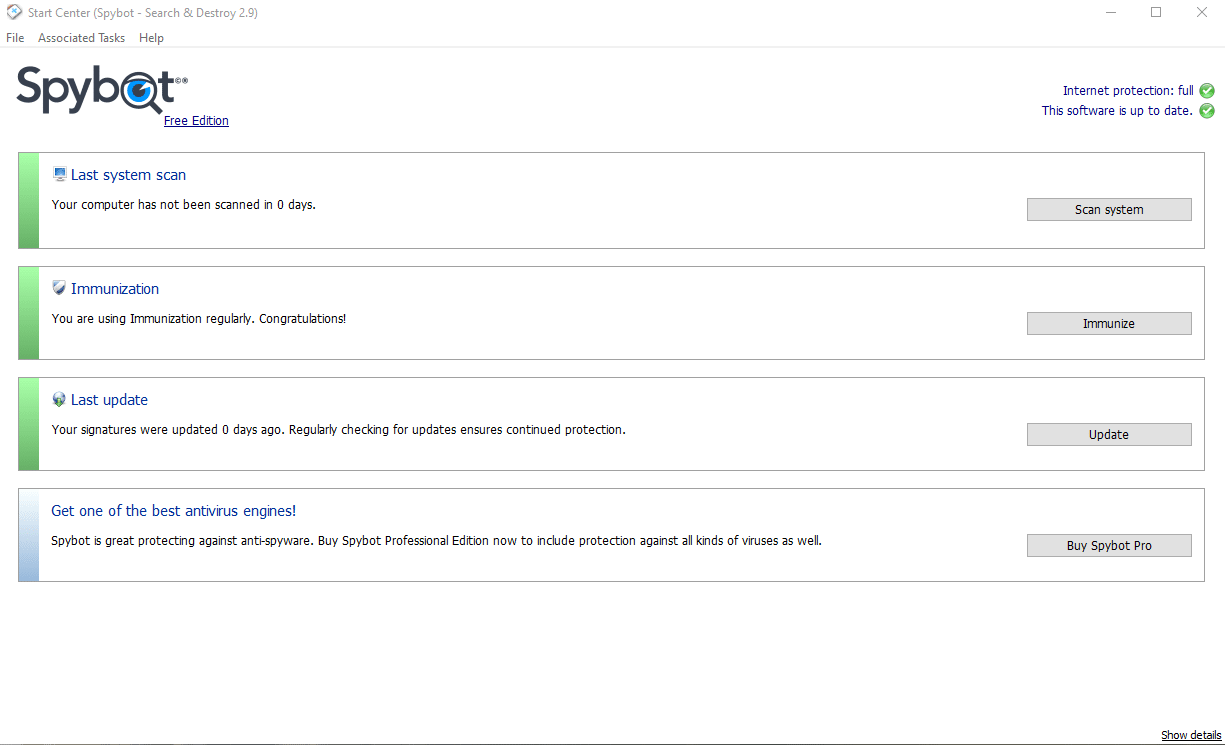Click the shield icon beside Immunization
1225x745 pixels.
click(59, 288)
